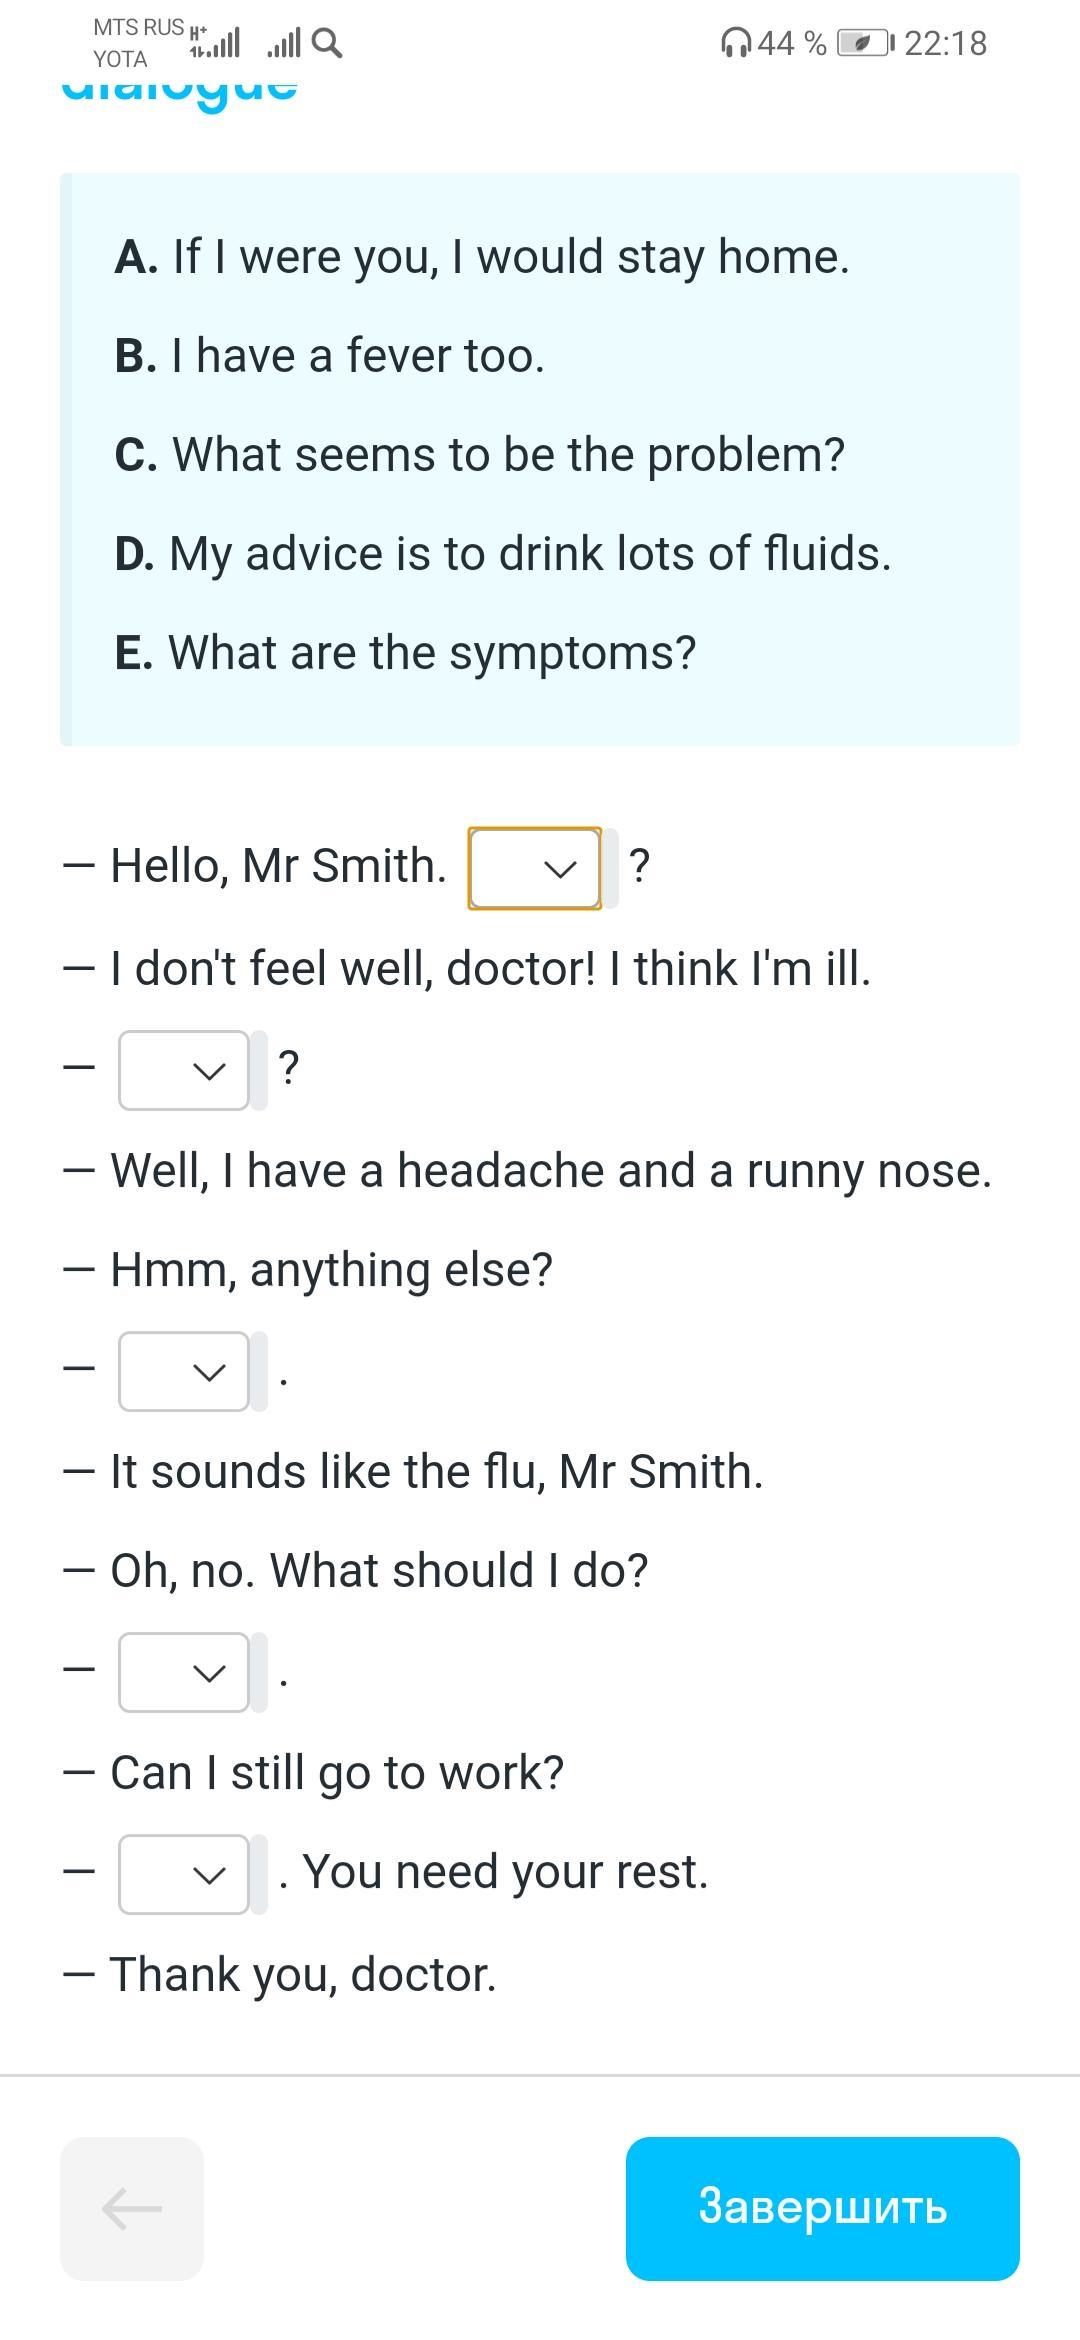This screenshot has height=2340, width=1080.
Task: Tap the 22:18 clock
Action: tap(945, 44)
